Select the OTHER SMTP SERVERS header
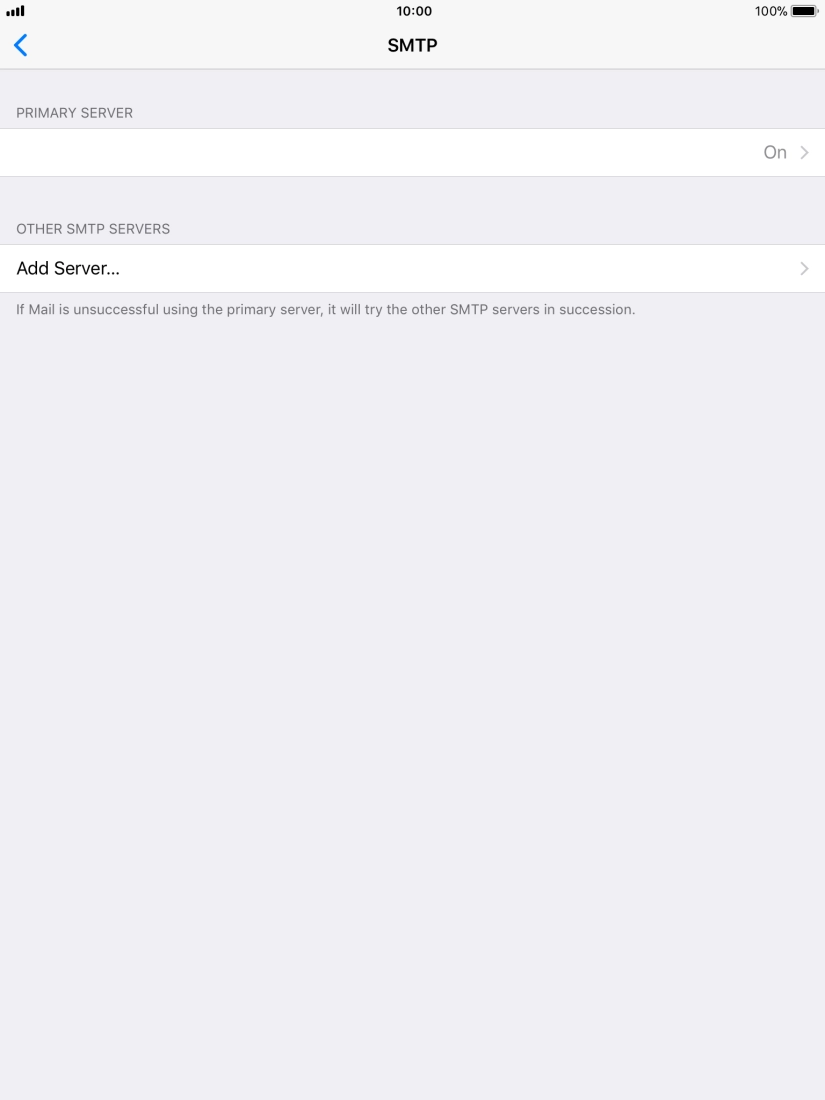This screenshot has width=825, height=1100. pos(93,229)
